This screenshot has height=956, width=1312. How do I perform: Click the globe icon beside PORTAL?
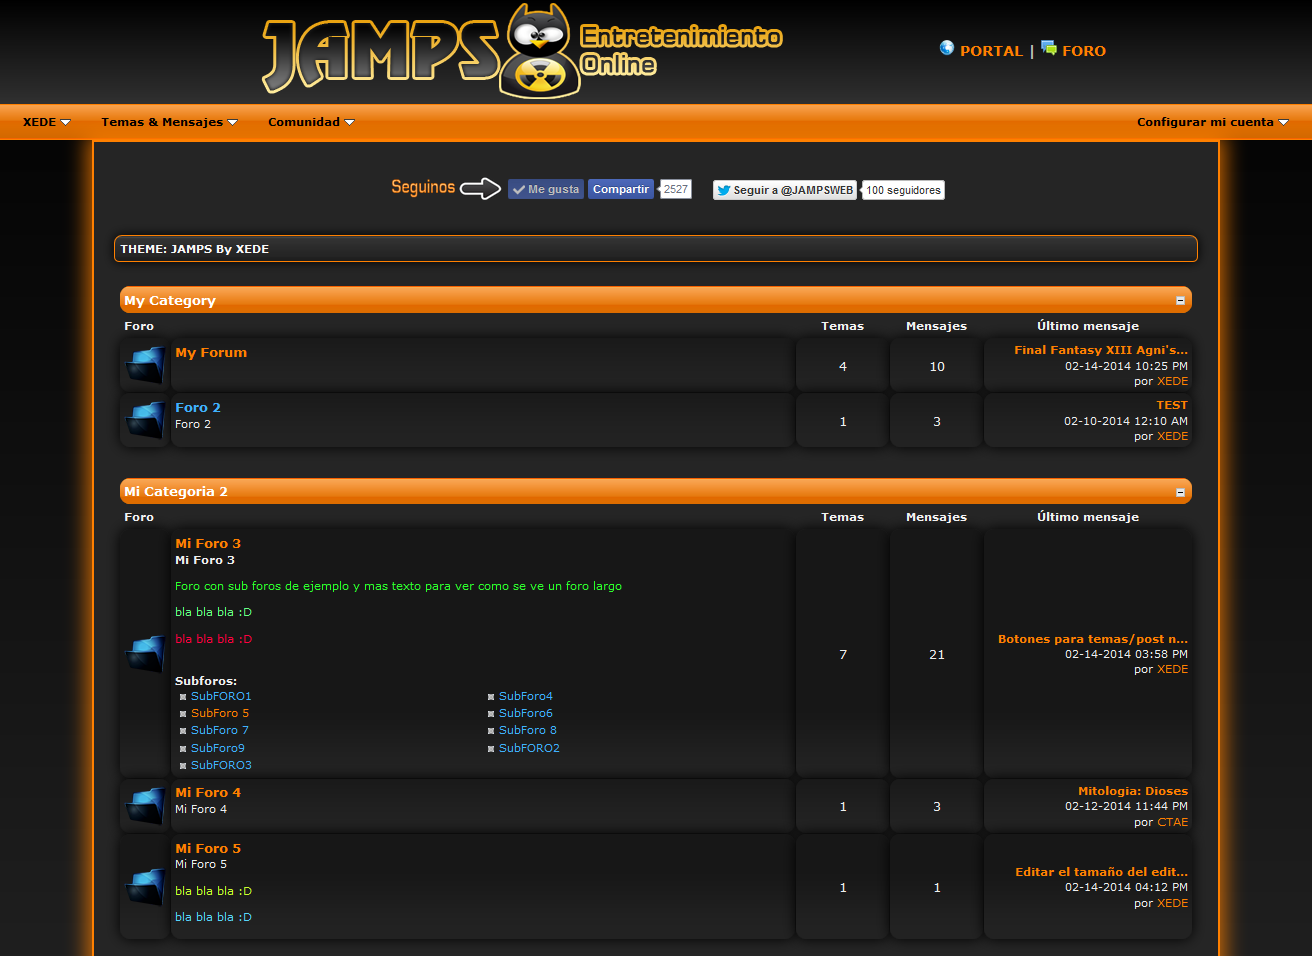click(x=947, y=48)
